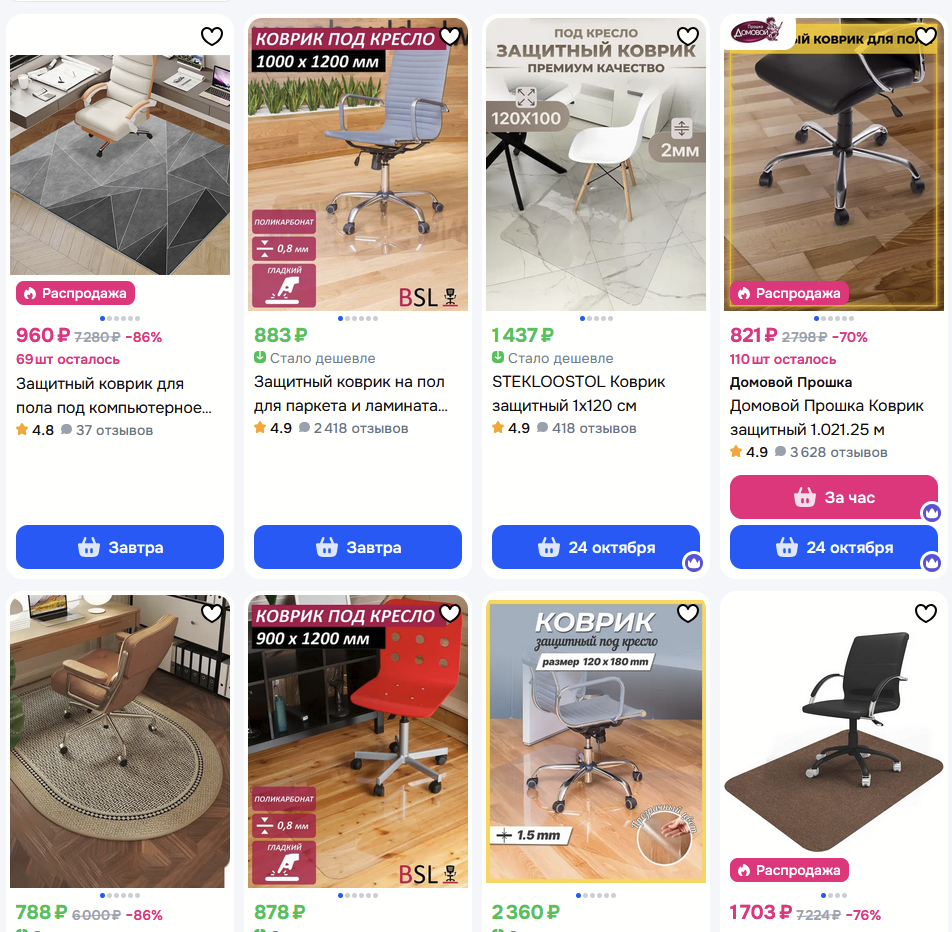Open STEKLOOSTOL Коврик защитный 1х120 см link

(x=578, y=393)
